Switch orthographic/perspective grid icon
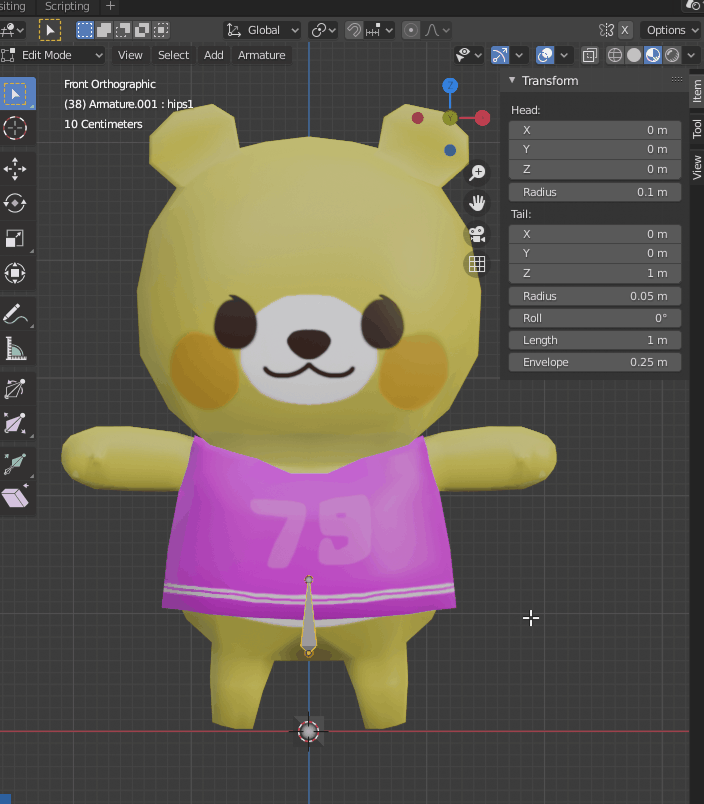704x804 pixels. (477, 264)
